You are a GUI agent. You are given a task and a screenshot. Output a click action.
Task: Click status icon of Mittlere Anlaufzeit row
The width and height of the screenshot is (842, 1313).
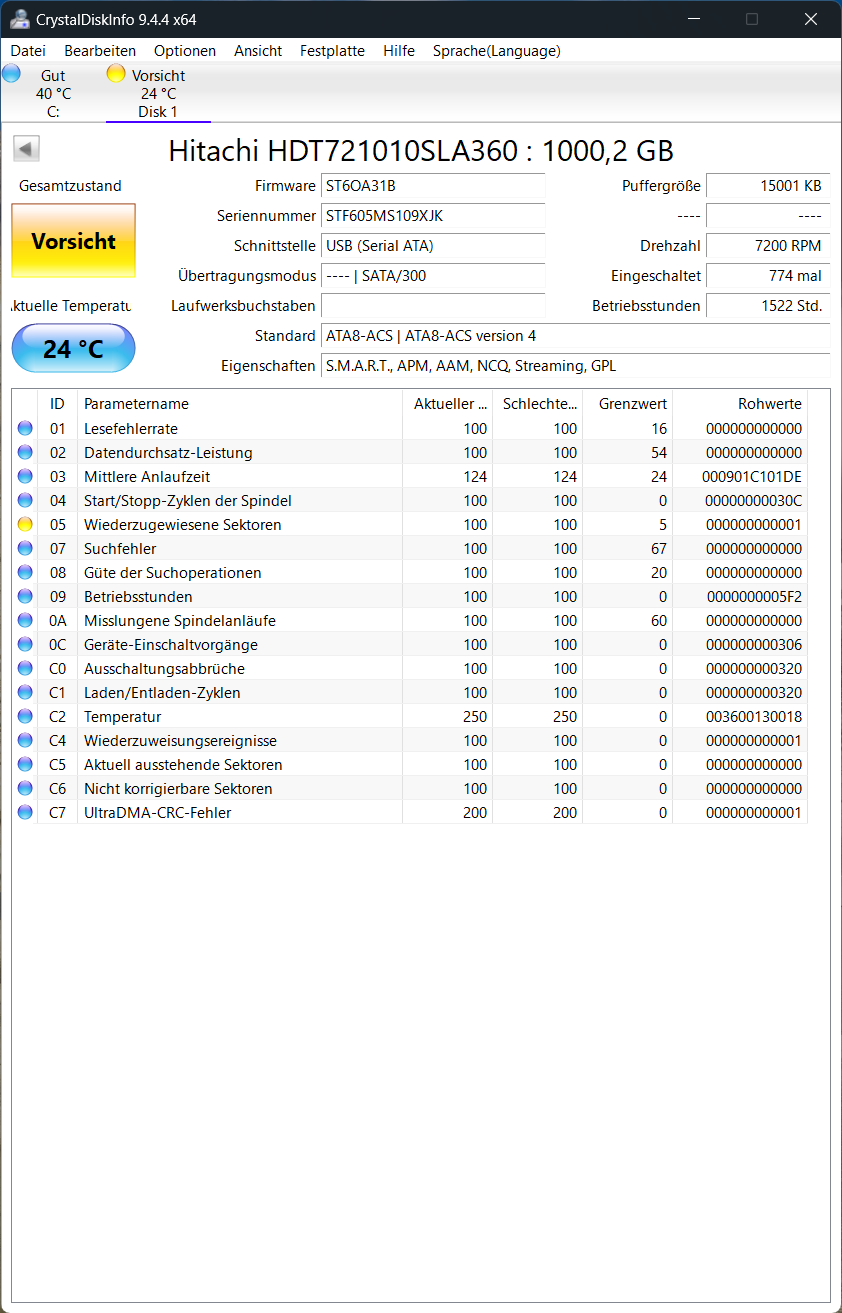25,477
